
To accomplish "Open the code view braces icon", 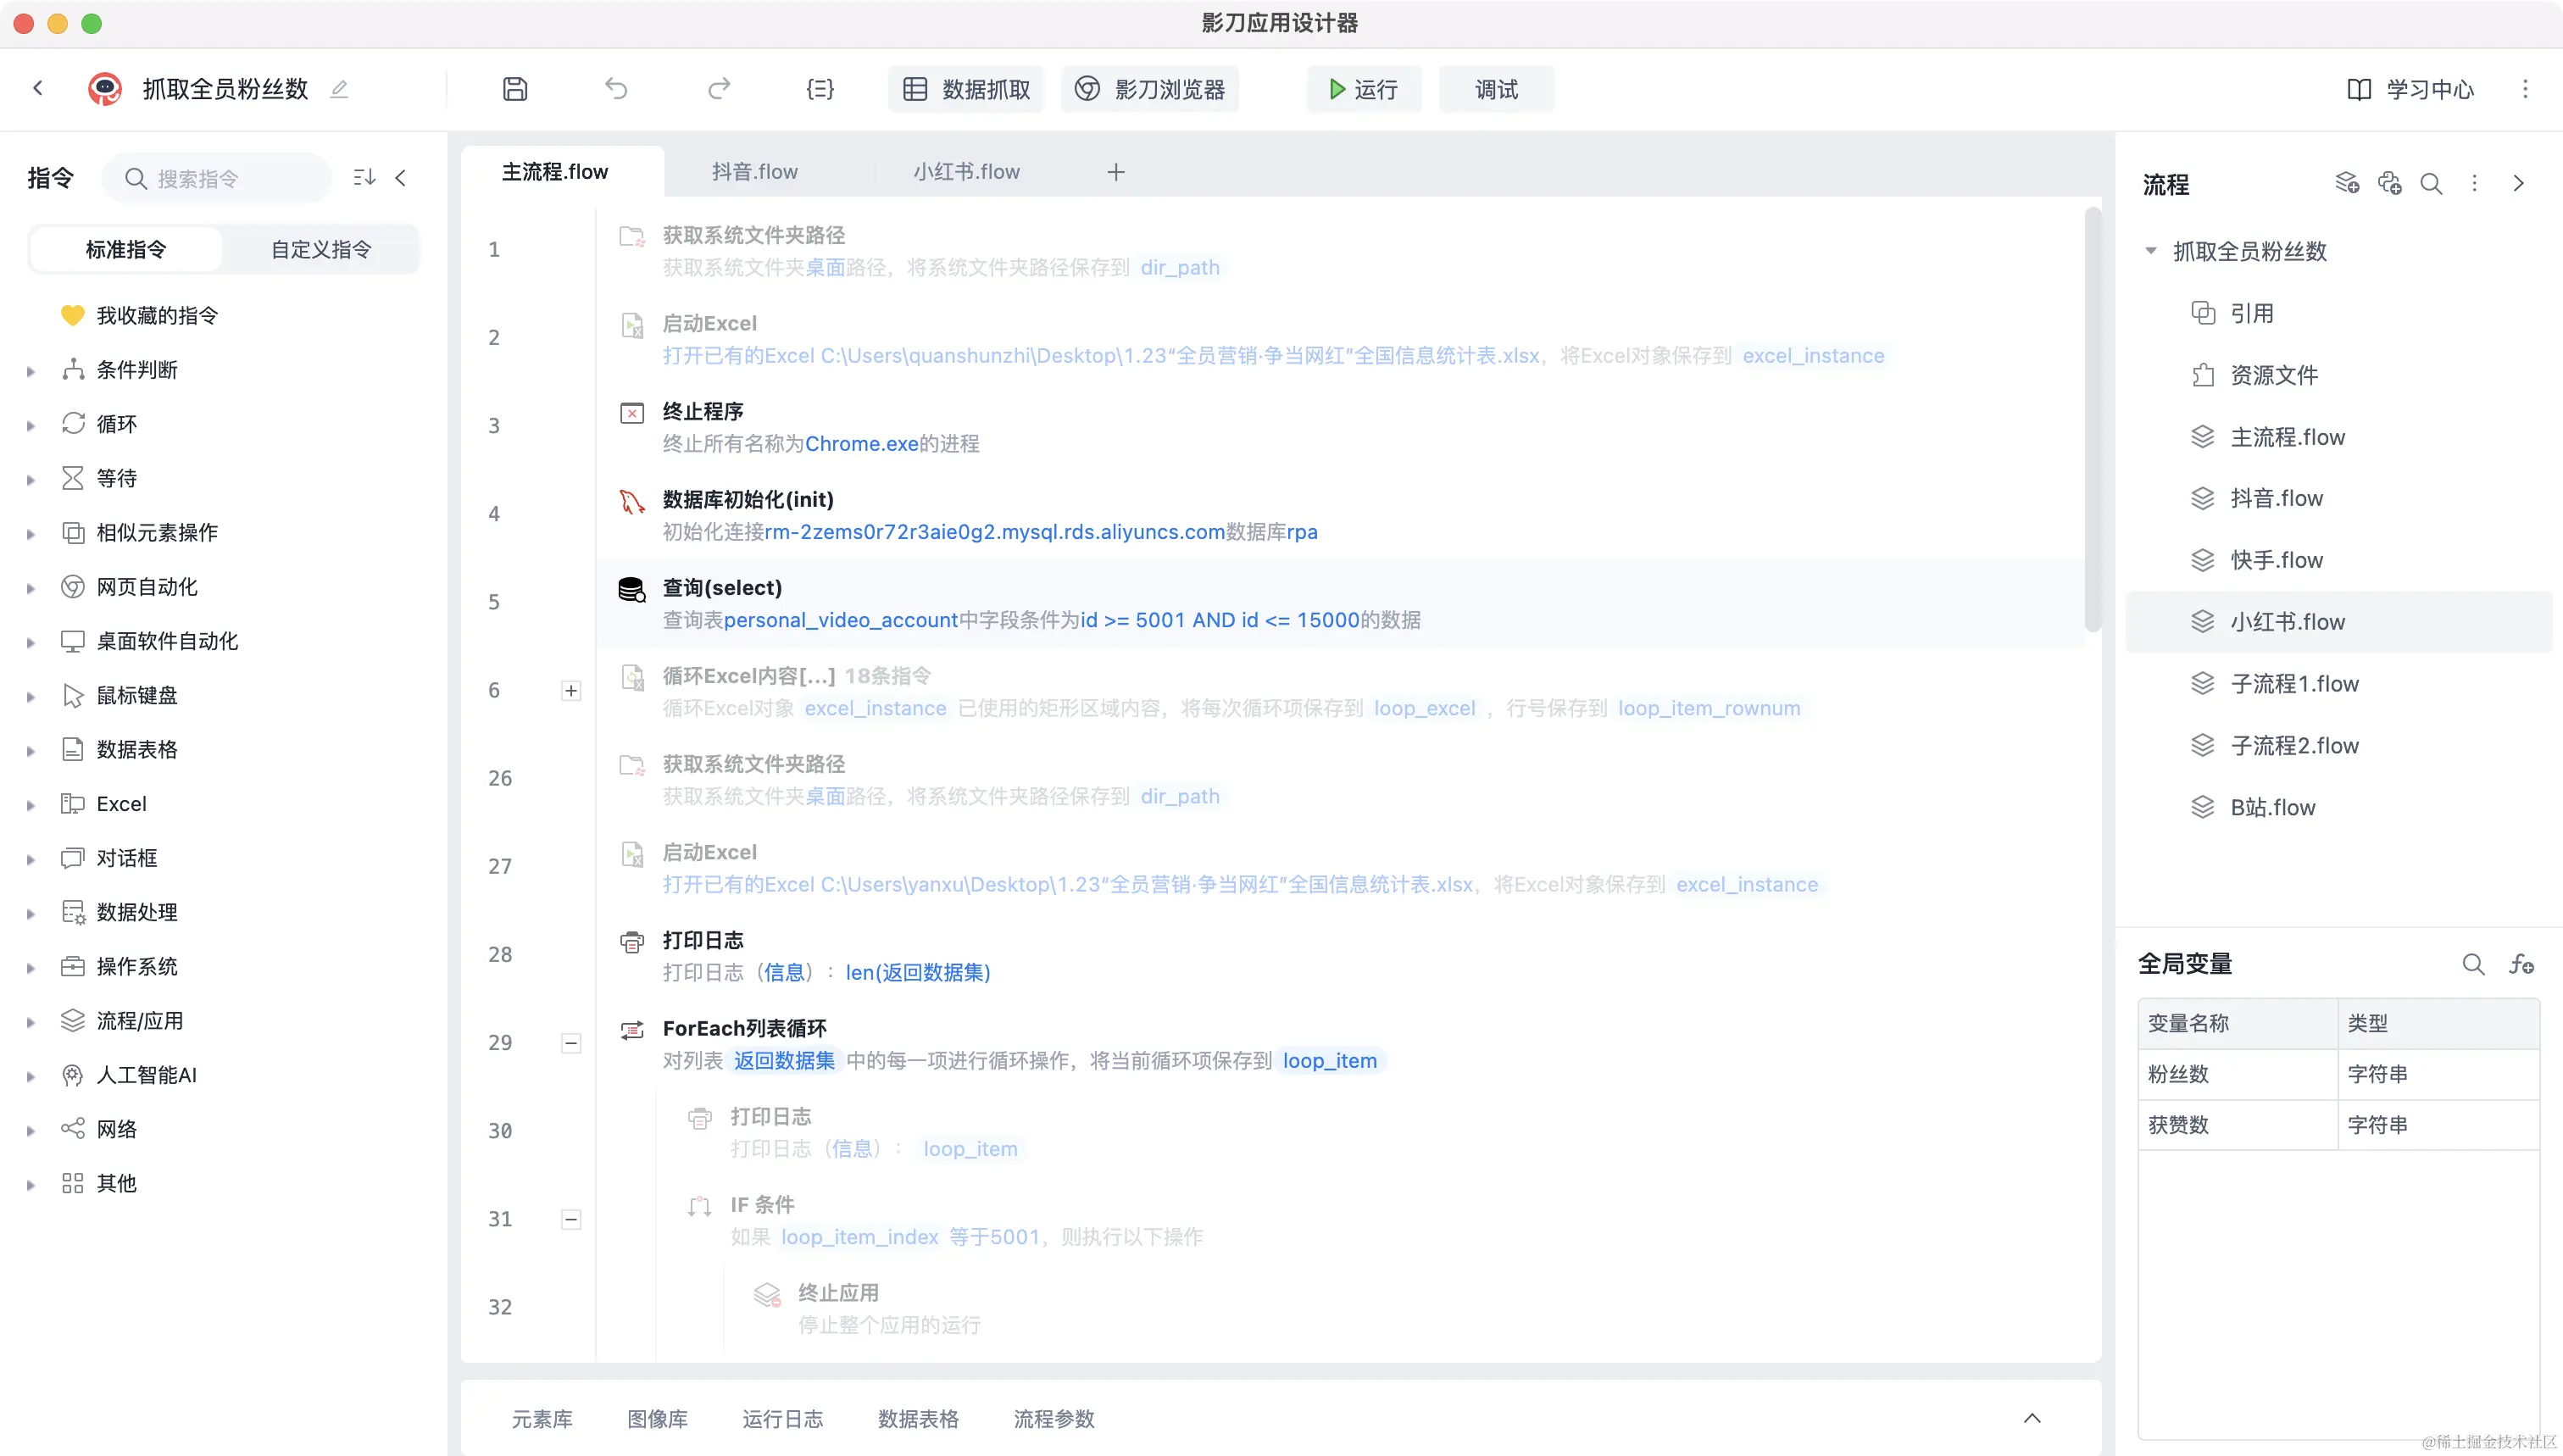I will [x=820, y=89].
